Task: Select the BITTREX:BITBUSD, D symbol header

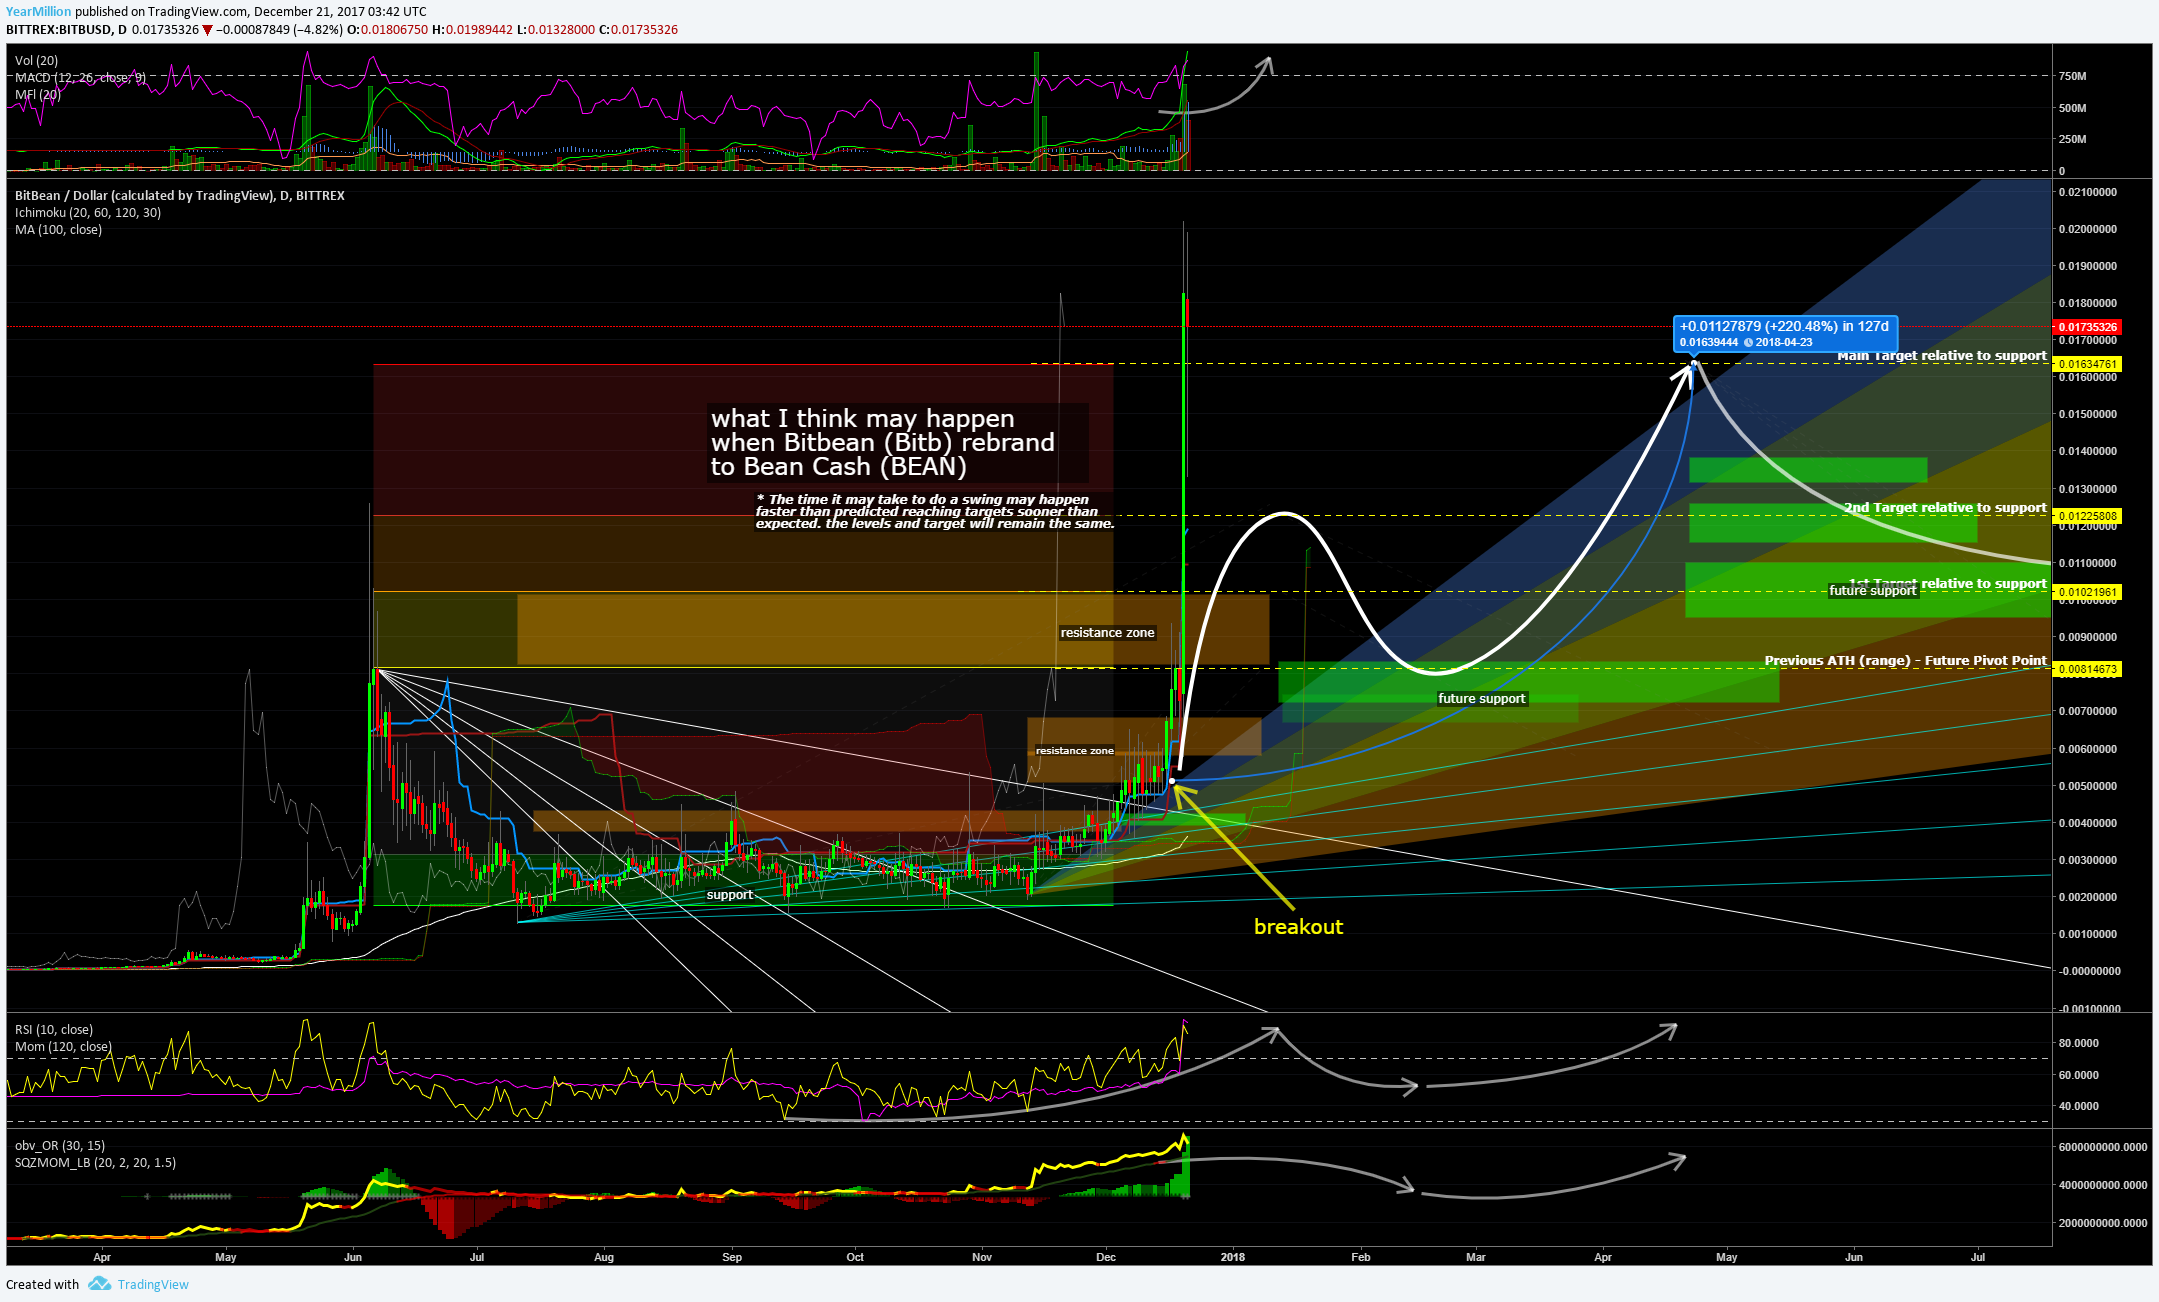Action: coord(66,30)
